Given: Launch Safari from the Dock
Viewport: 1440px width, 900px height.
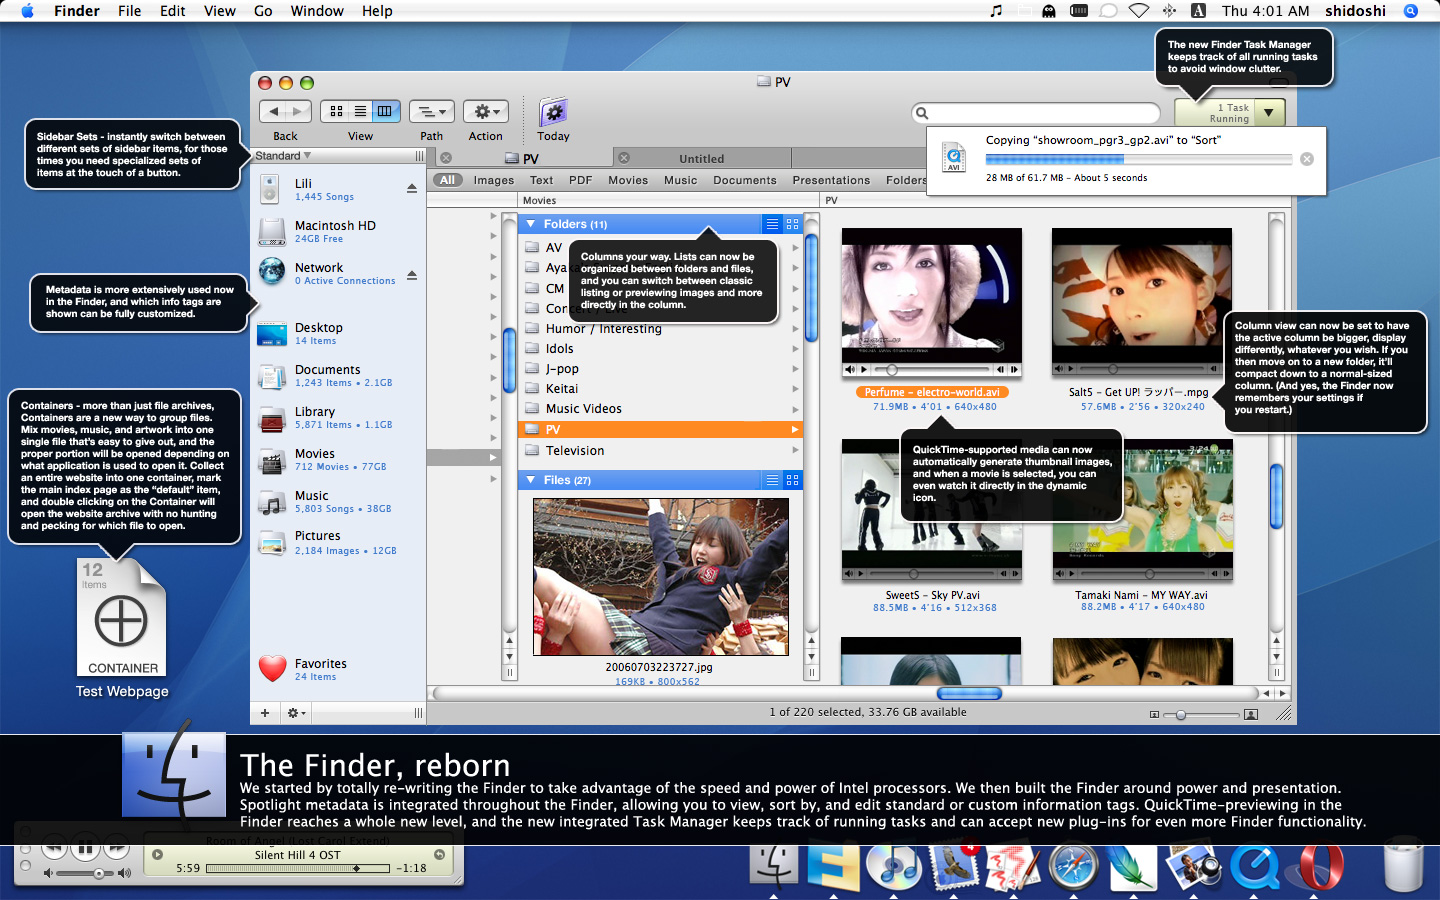Looking at the screenshot, I should click(x=1074, y=867).
